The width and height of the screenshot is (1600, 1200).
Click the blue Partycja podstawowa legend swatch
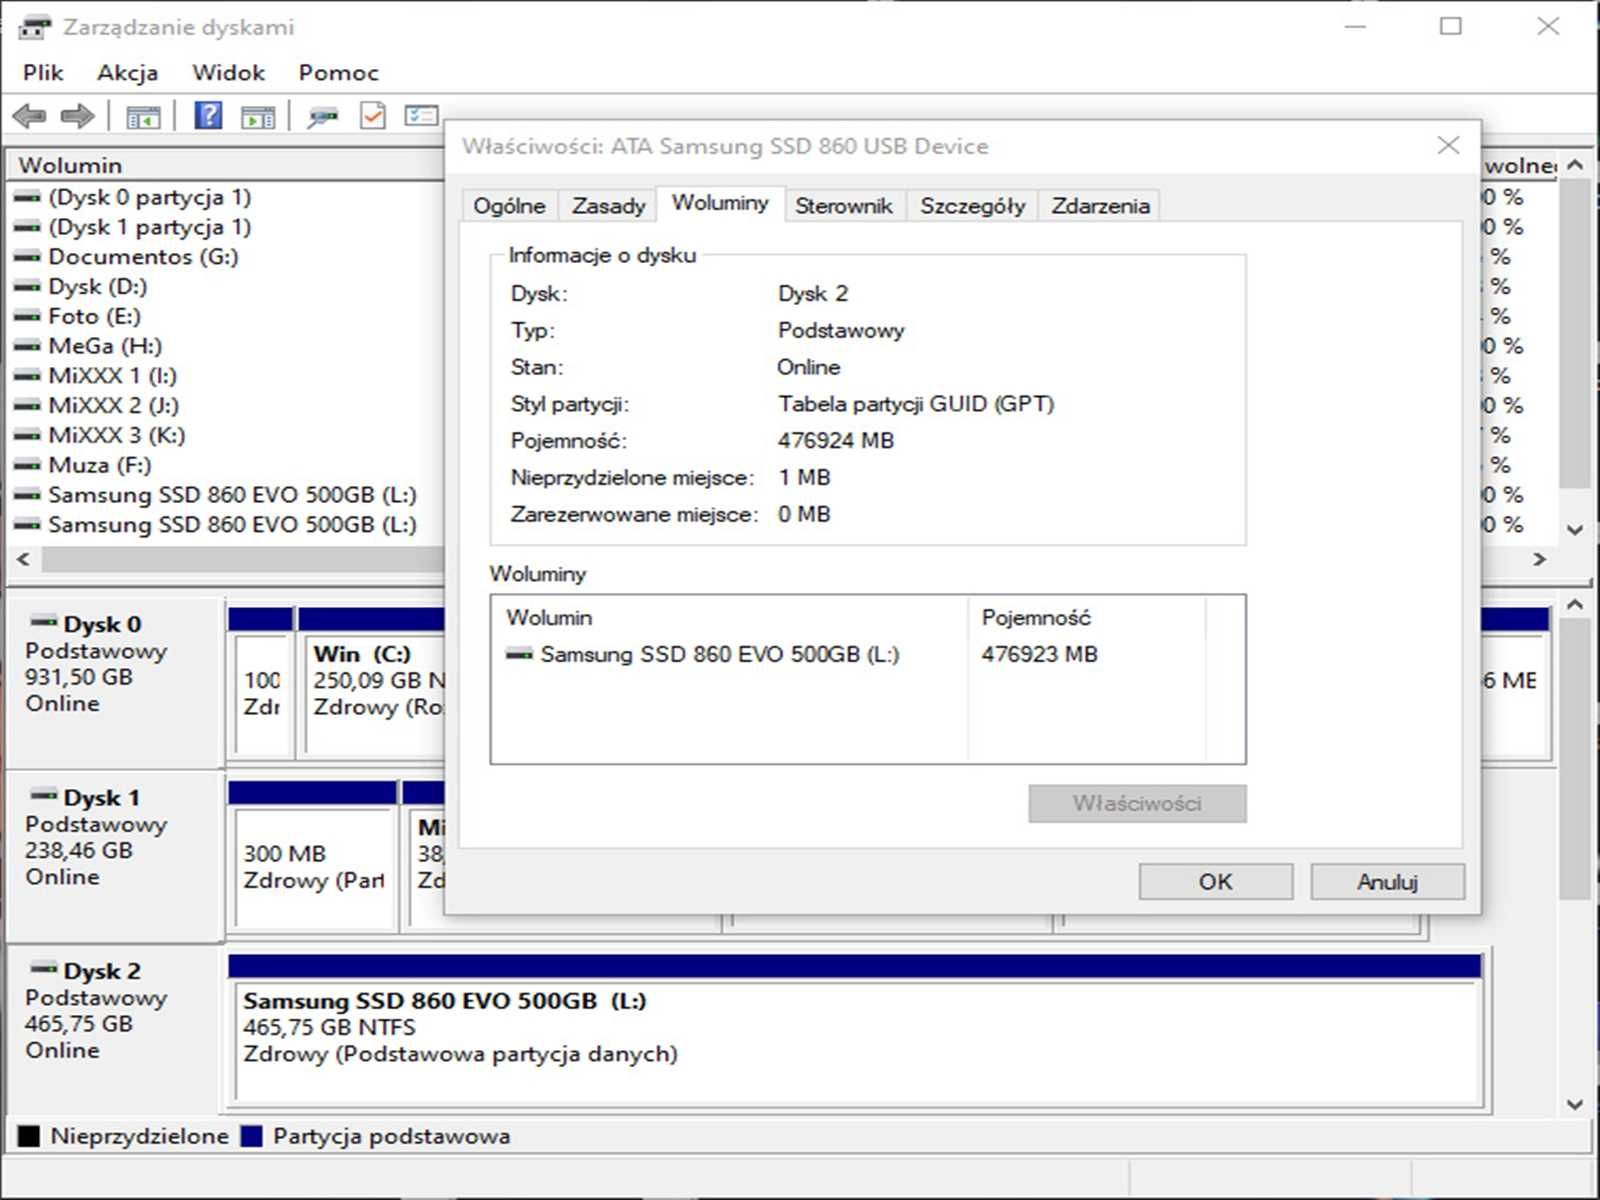(251, 1136)
